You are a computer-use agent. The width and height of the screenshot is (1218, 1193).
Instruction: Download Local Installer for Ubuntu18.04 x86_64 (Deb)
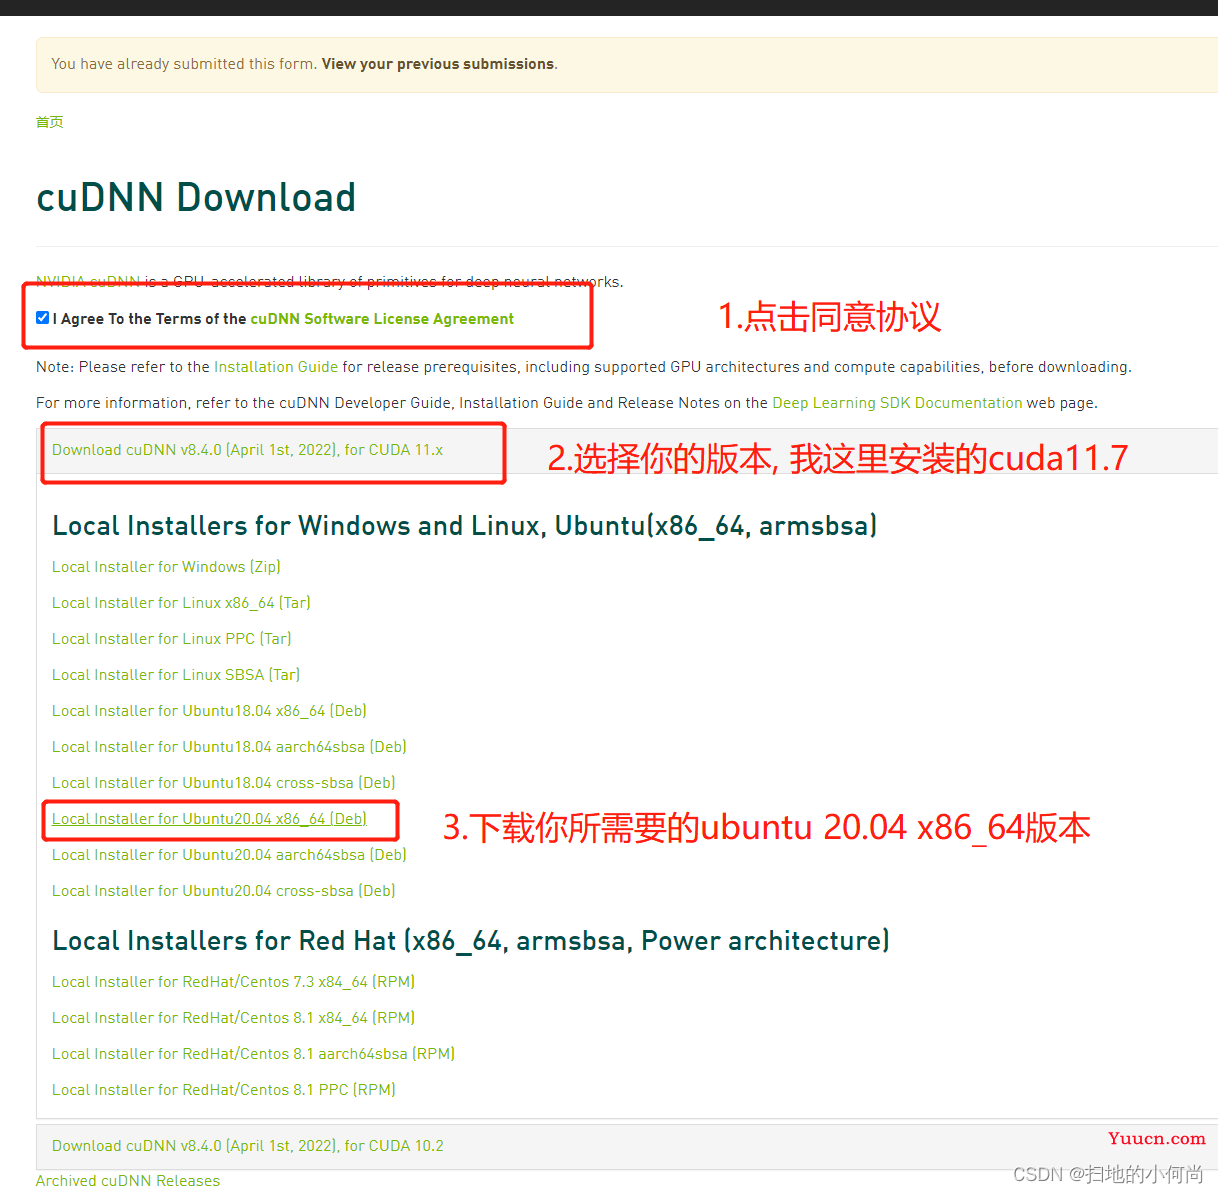pyautogui.click(x=209, y=711)
